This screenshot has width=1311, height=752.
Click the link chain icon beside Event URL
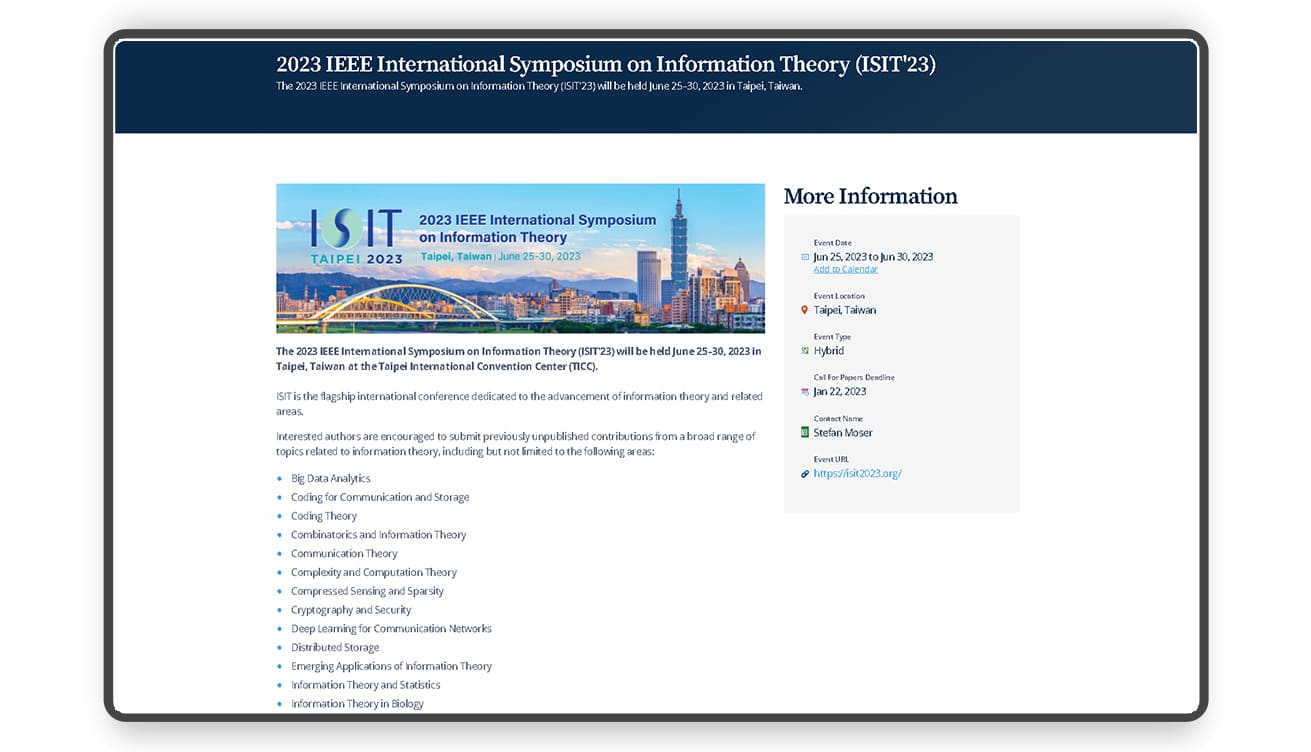point(805,474)
